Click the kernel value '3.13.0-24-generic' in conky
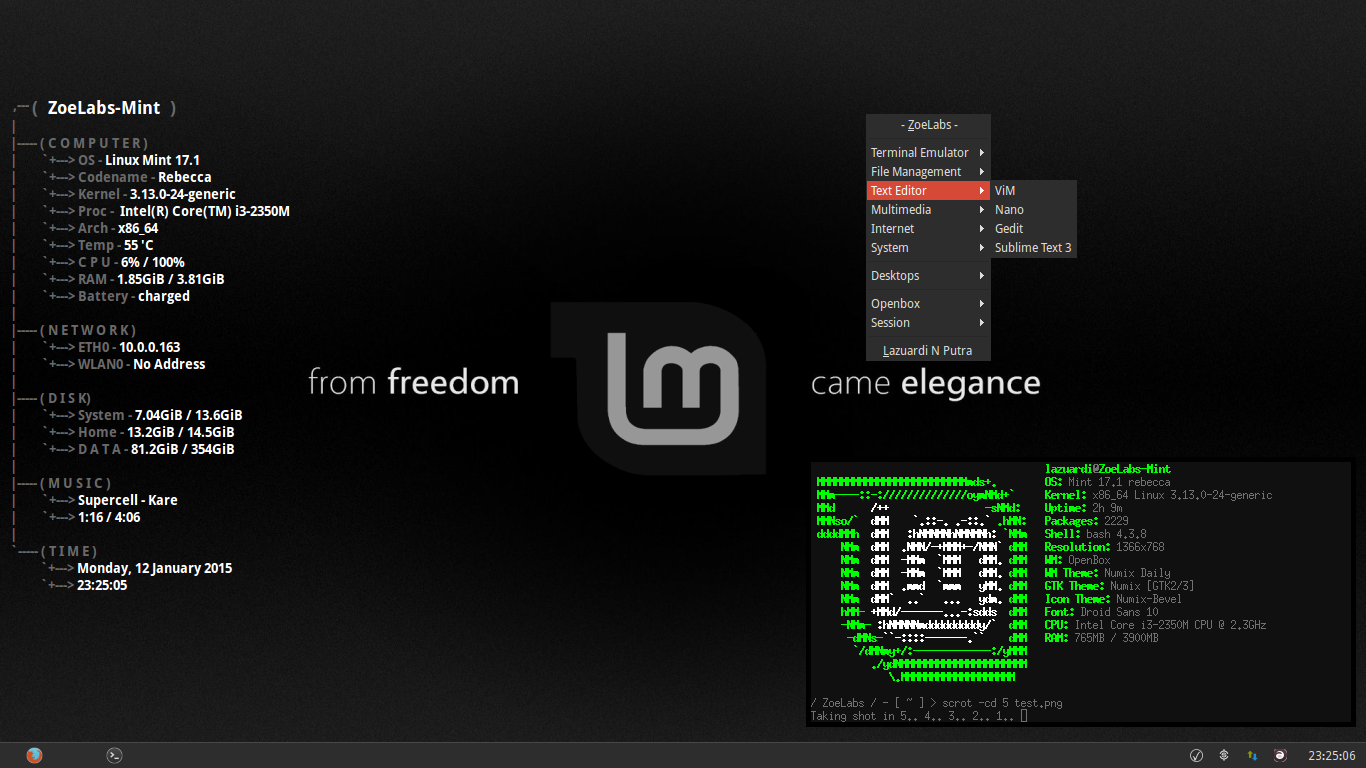1366x768 pixels. click(x=183, y=194)
